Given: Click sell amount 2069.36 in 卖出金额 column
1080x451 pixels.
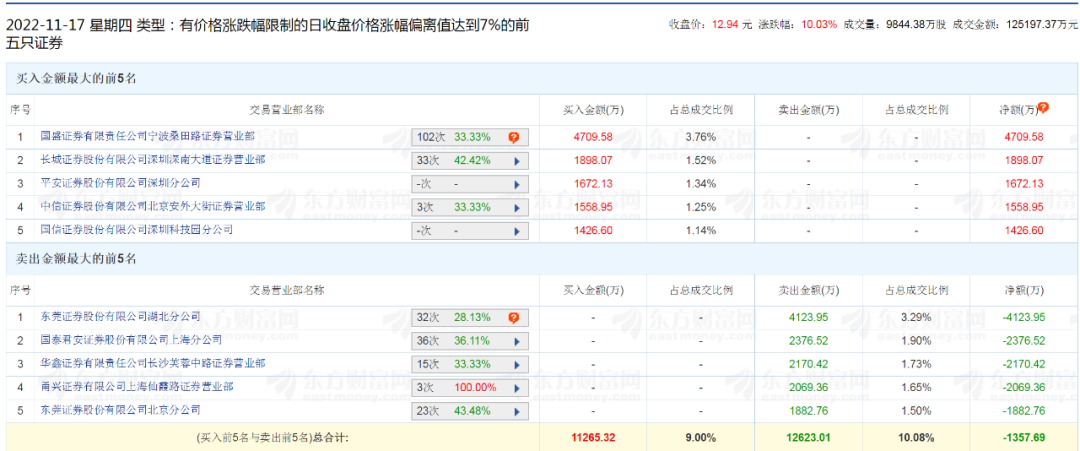Looking at the screenshot, I should click(x=809, y=387).
